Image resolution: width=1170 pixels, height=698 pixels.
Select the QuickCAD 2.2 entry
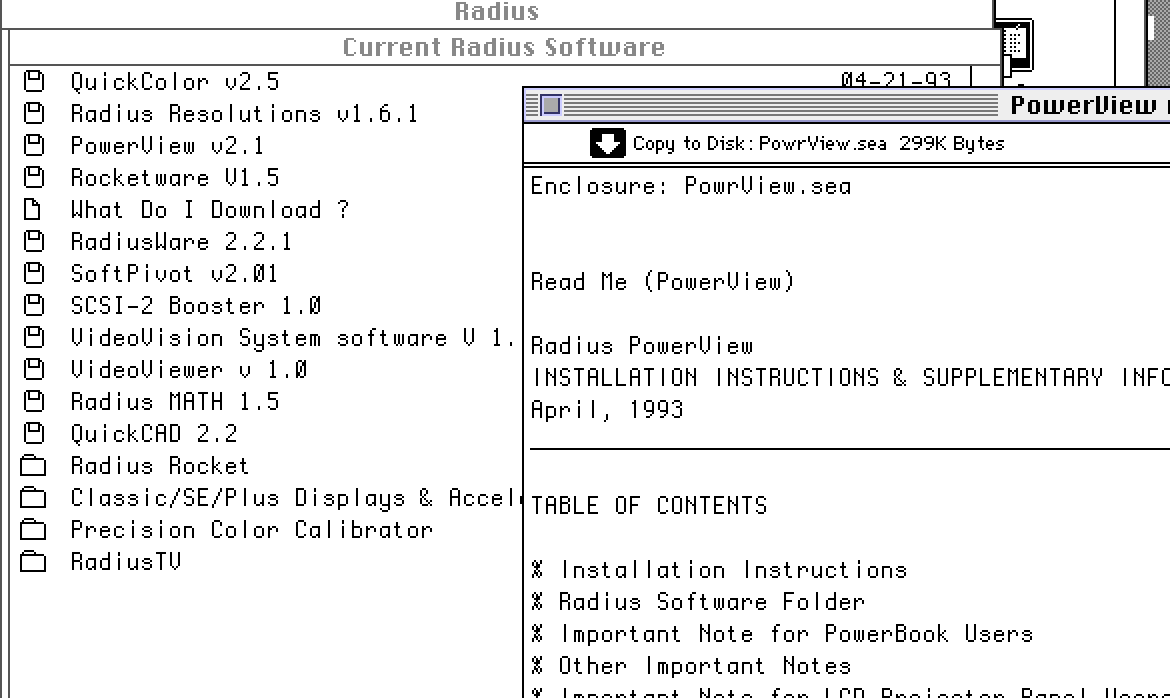coord(154,434)
